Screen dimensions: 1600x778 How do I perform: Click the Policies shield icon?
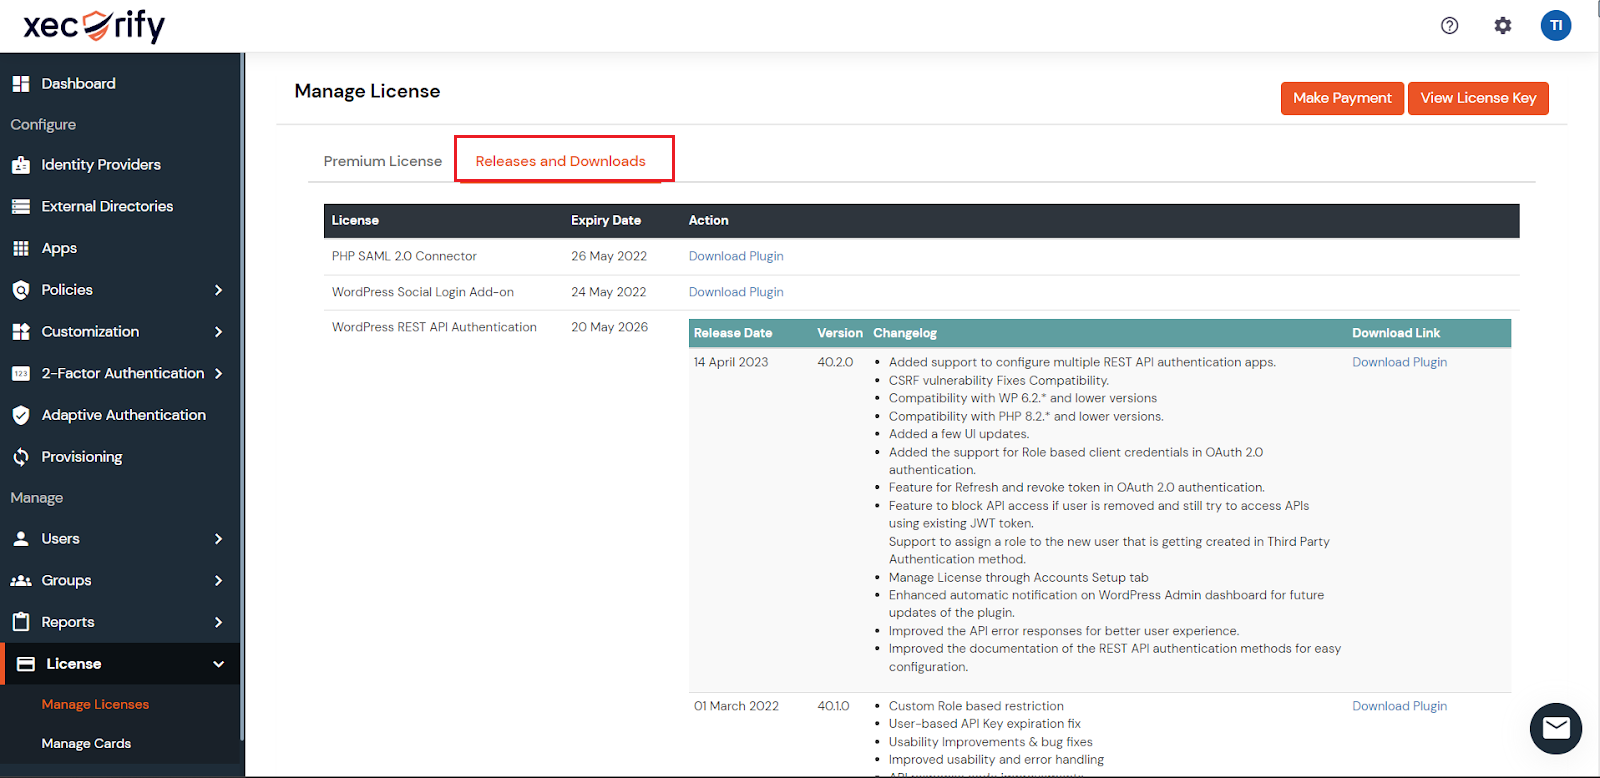click(x=20, y=290)
